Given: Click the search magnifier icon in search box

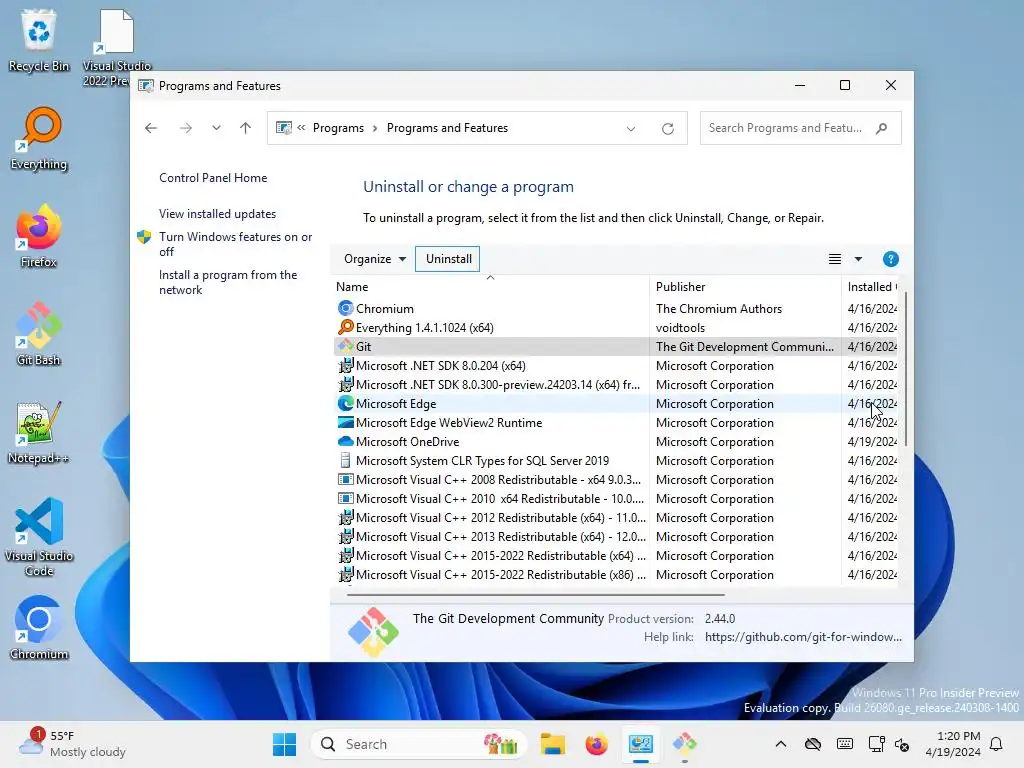Looking at the screenshot, I should 882,128.
